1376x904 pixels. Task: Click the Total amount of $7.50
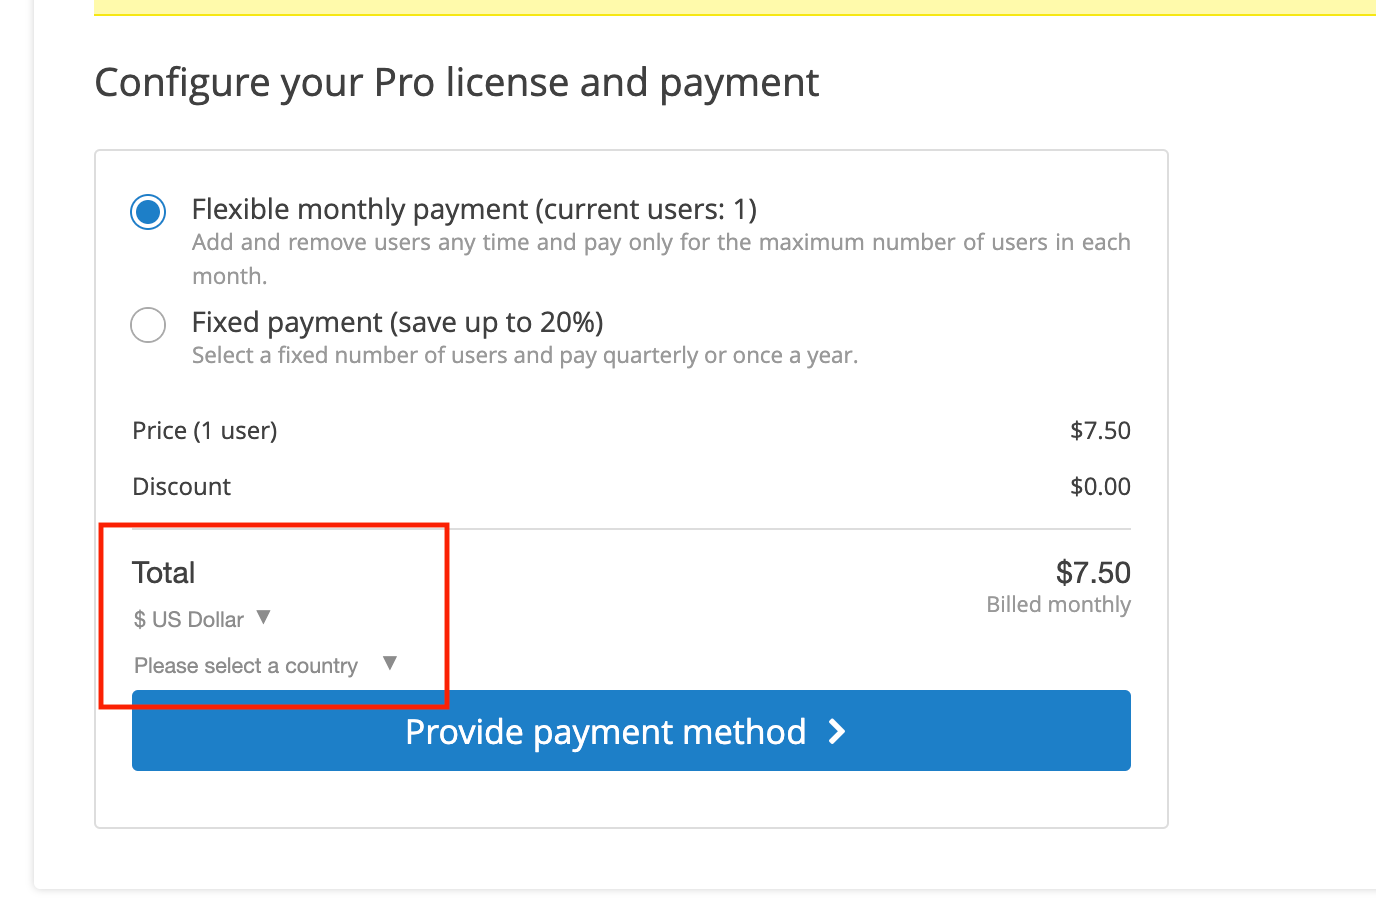coord(1093,572)
